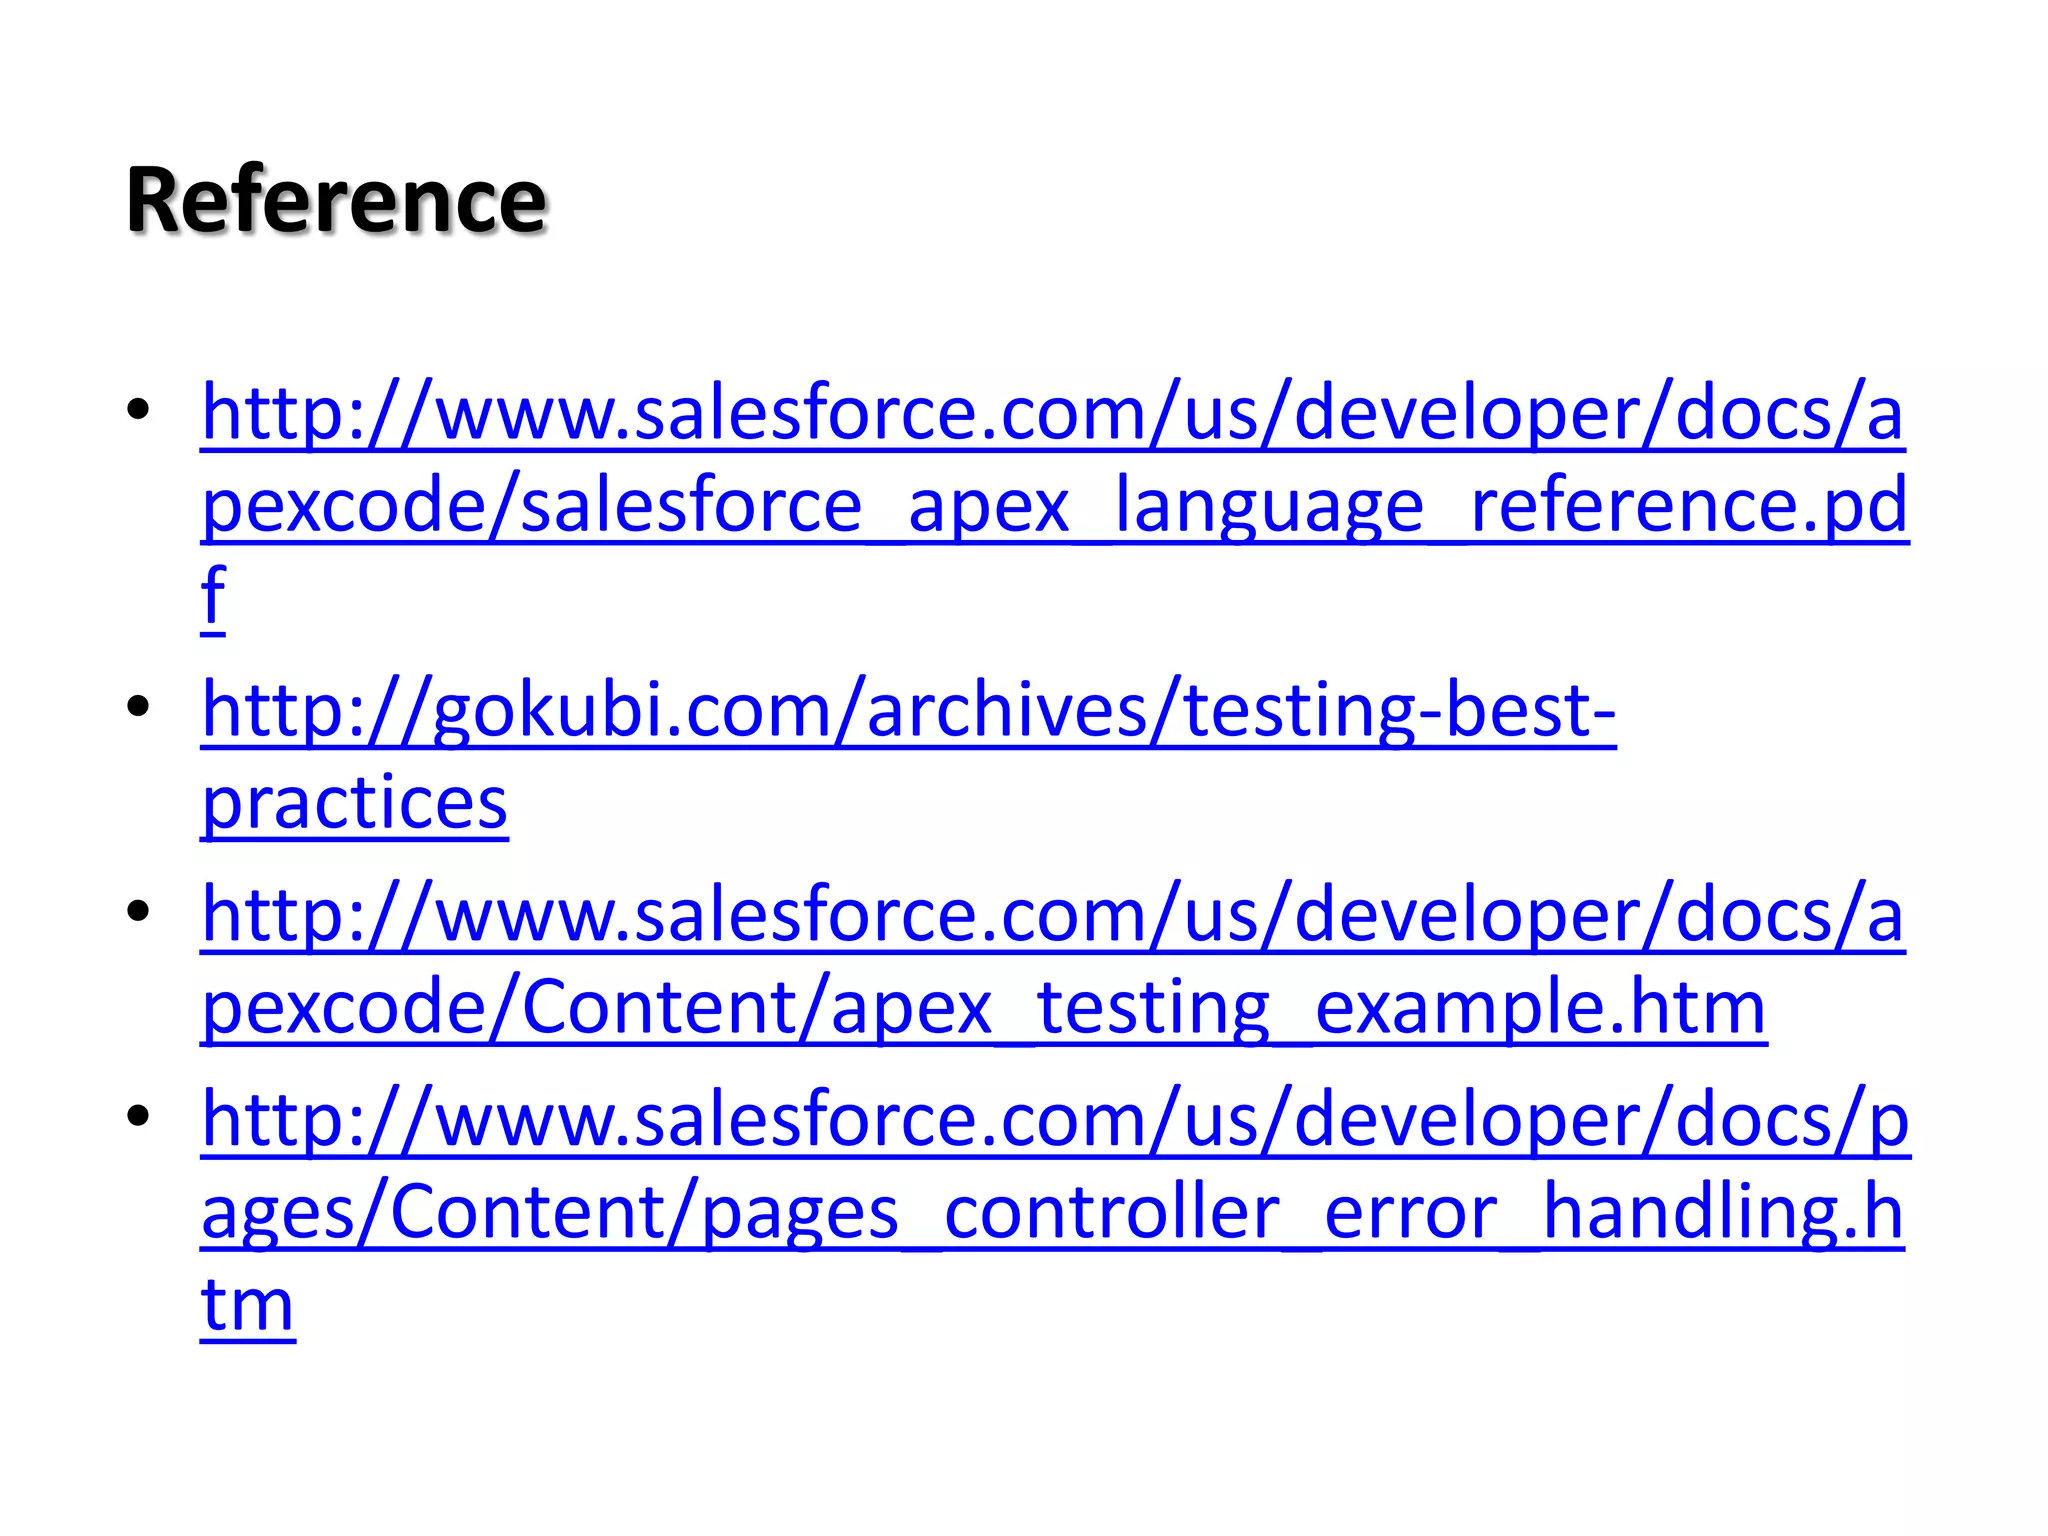This screenshot has width=2048, height=1536.
Task: Click 'language_reference.pd' in the first link
Action: (x=1512, y=506)
